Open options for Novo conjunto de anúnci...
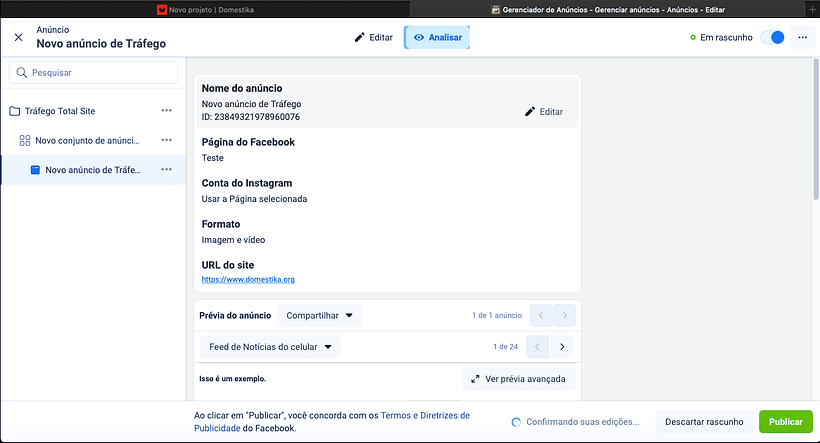820x443 pixels. [x=166, y=140]
